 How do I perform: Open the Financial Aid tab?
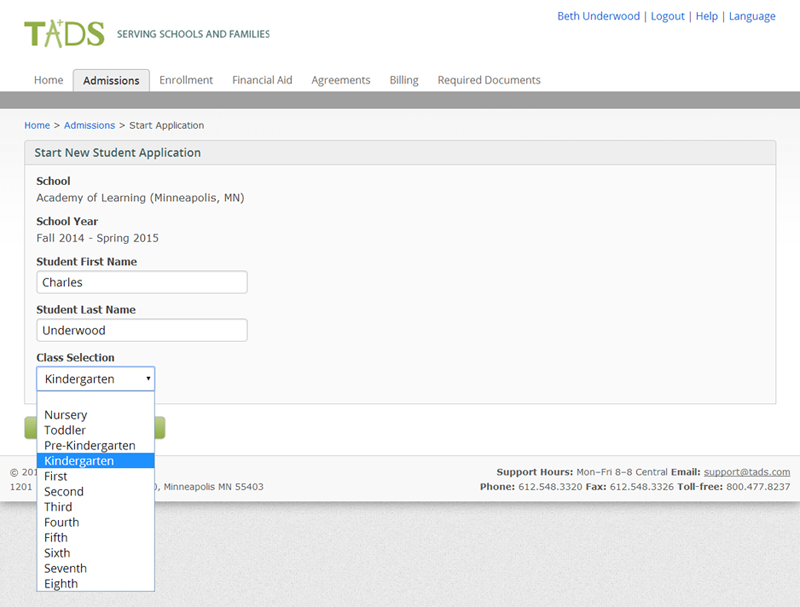coord(262,80)
